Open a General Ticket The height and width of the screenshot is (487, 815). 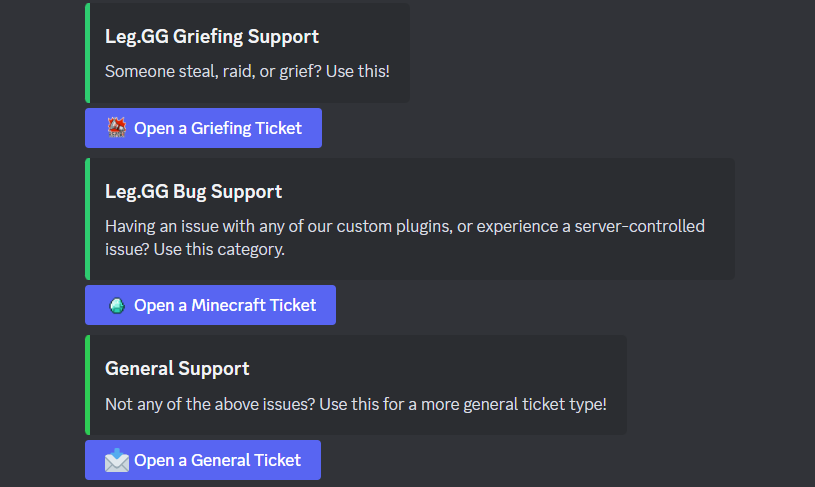(x=203, y=460)
